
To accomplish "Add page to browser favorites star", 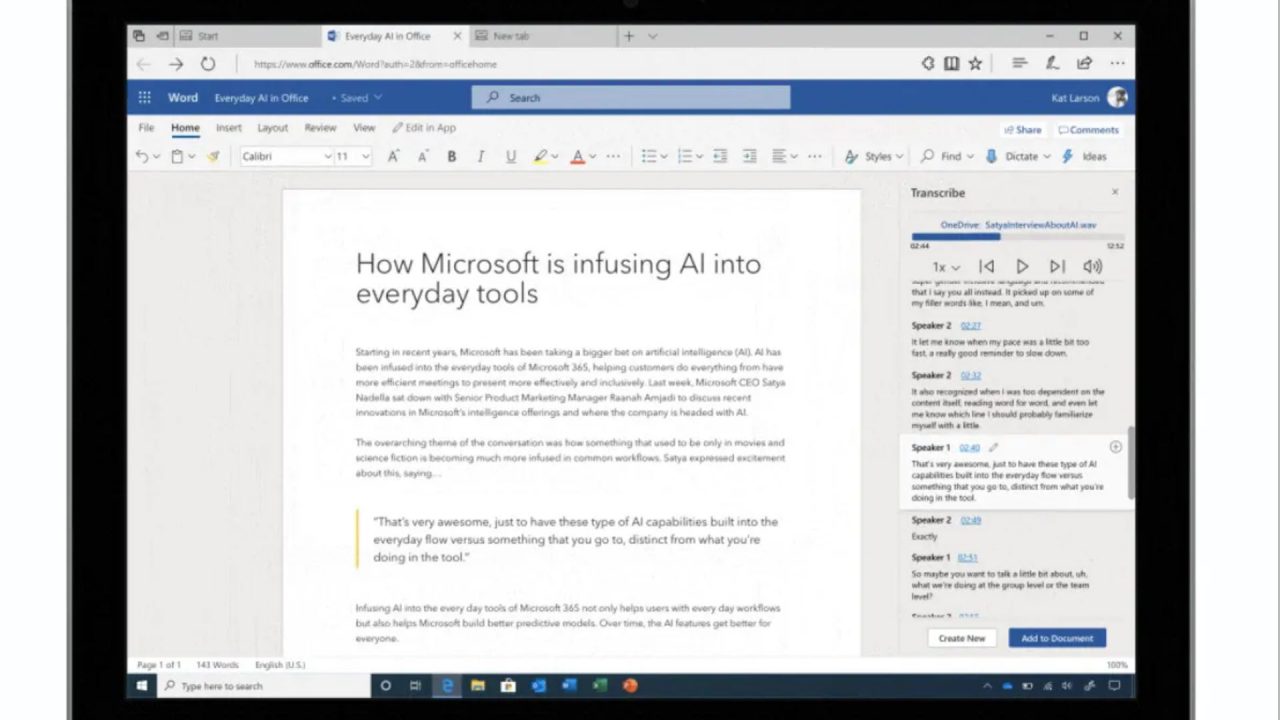I will click(x=975, y=64).
